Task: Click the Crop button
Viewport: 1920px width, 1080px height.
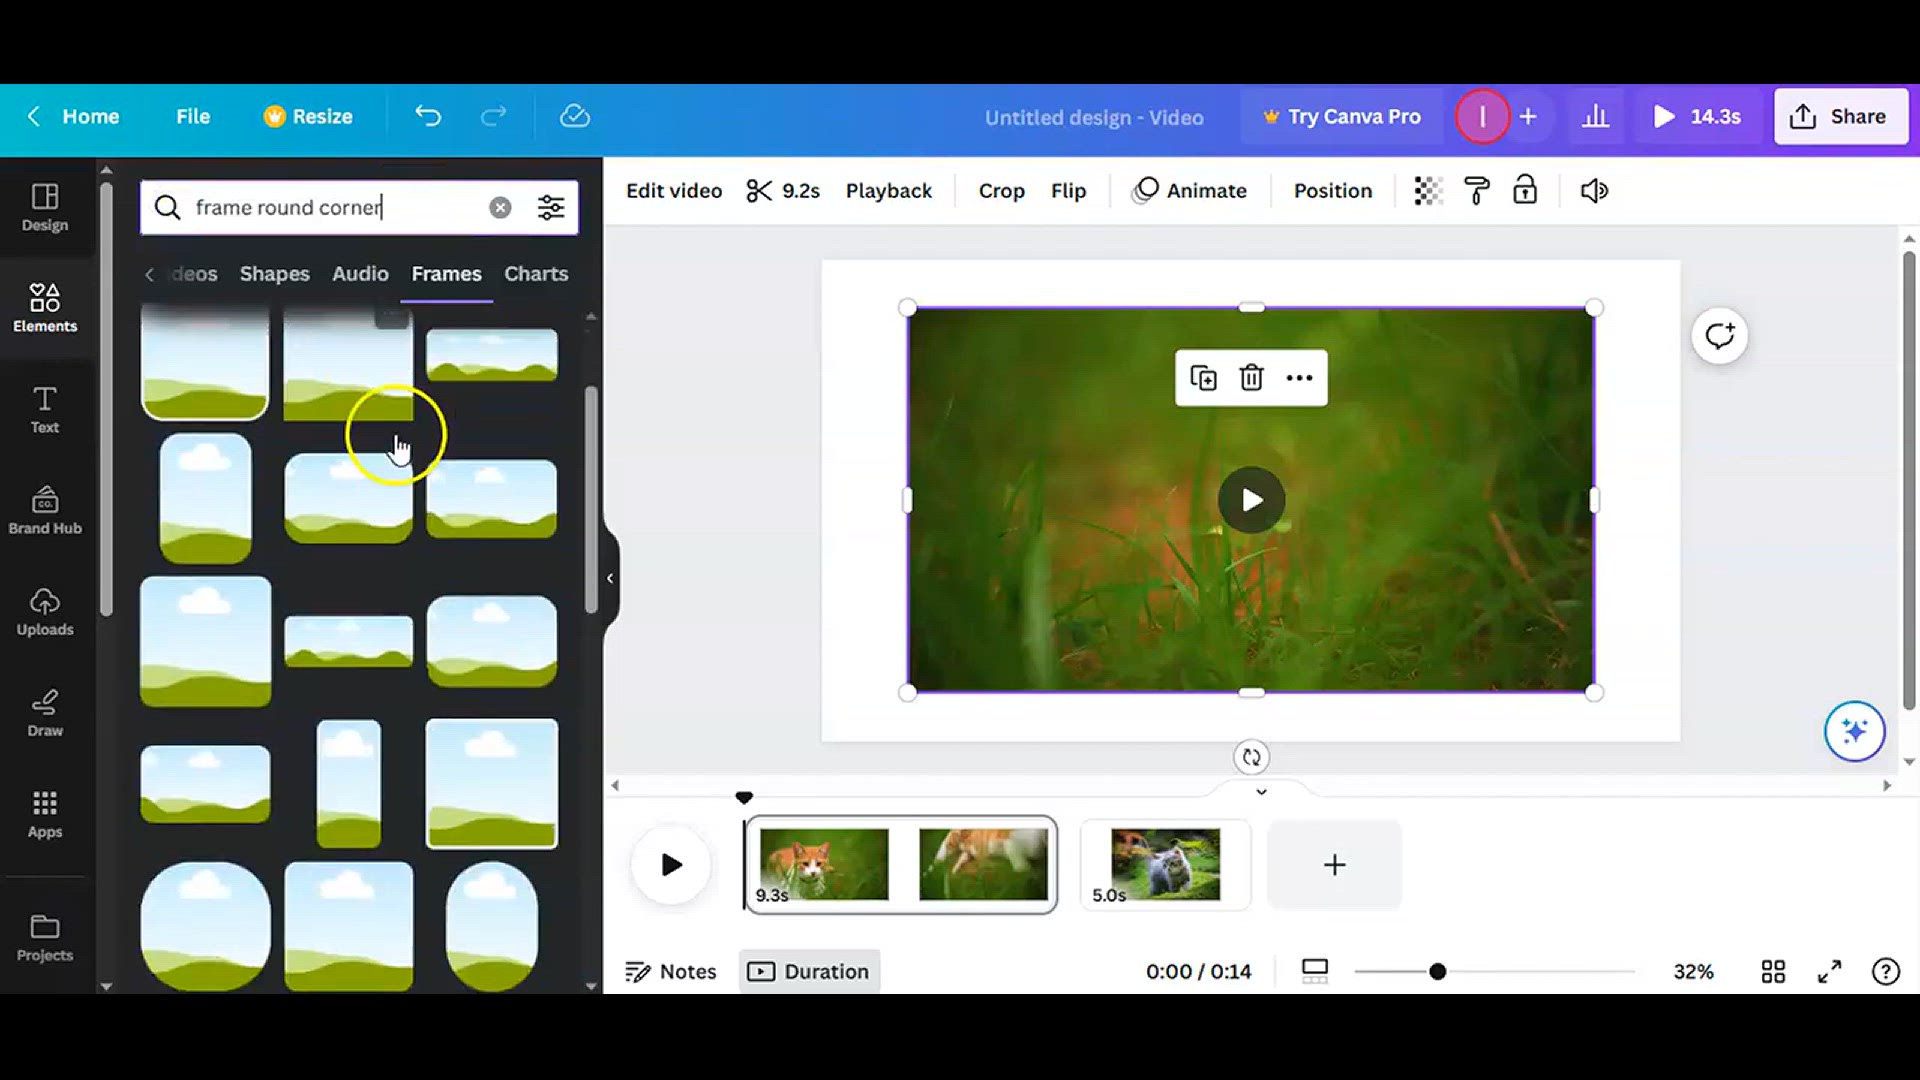Action: tap(1001, 190)
